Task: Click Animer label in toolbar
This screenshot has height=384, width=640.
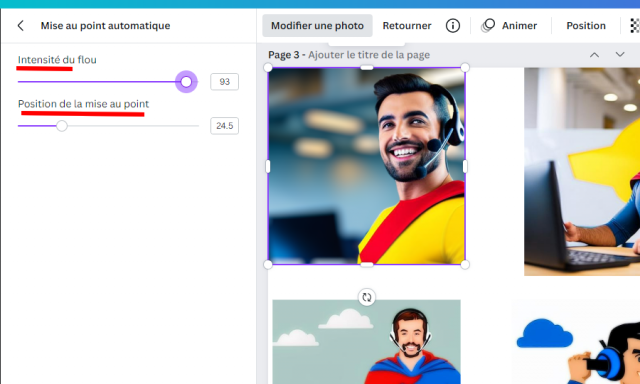Action: coord(519,26)
